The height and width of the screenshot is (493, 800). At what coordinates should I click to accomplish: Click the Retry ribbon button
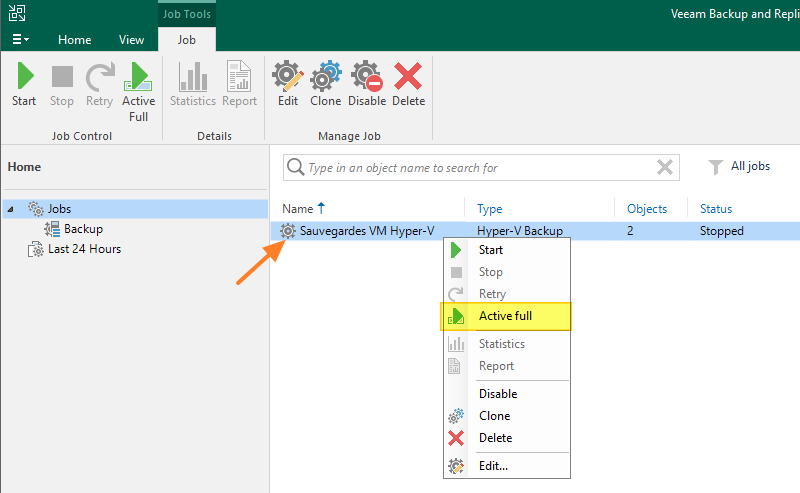pyautogui.click(x=99, y=84)
